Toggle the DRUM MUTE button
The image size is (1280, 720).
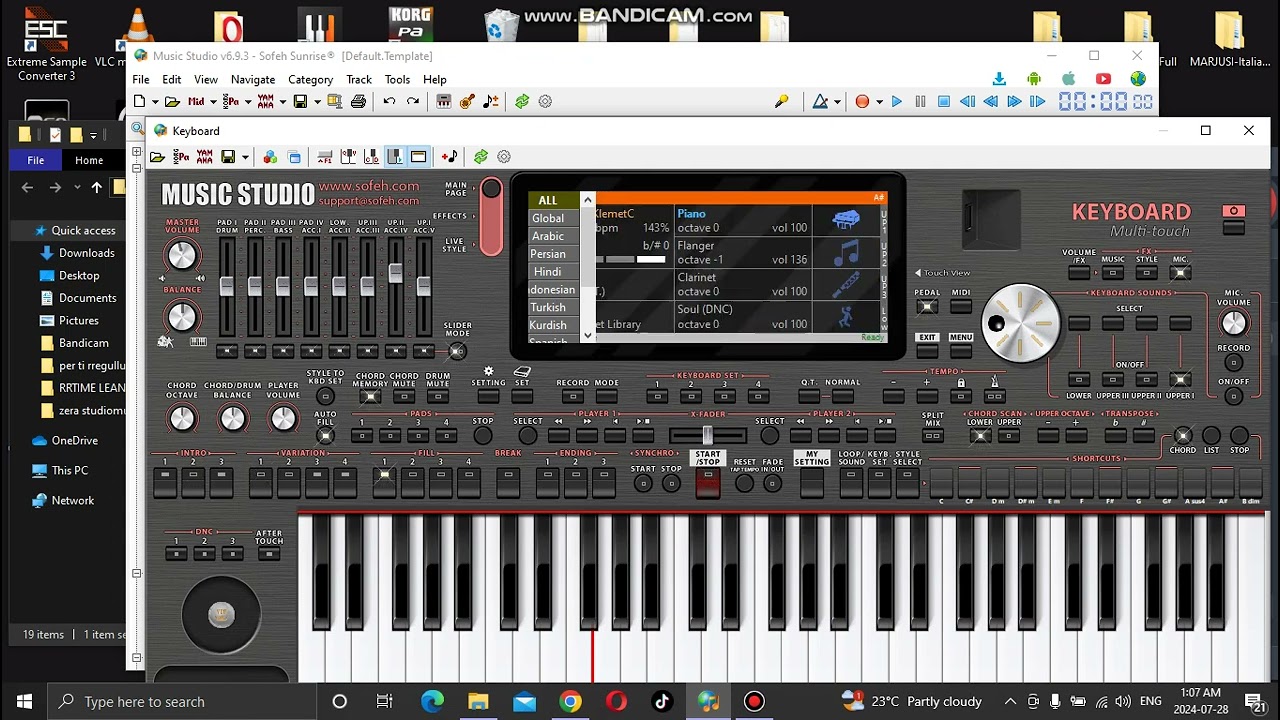(x=437, y=397)
